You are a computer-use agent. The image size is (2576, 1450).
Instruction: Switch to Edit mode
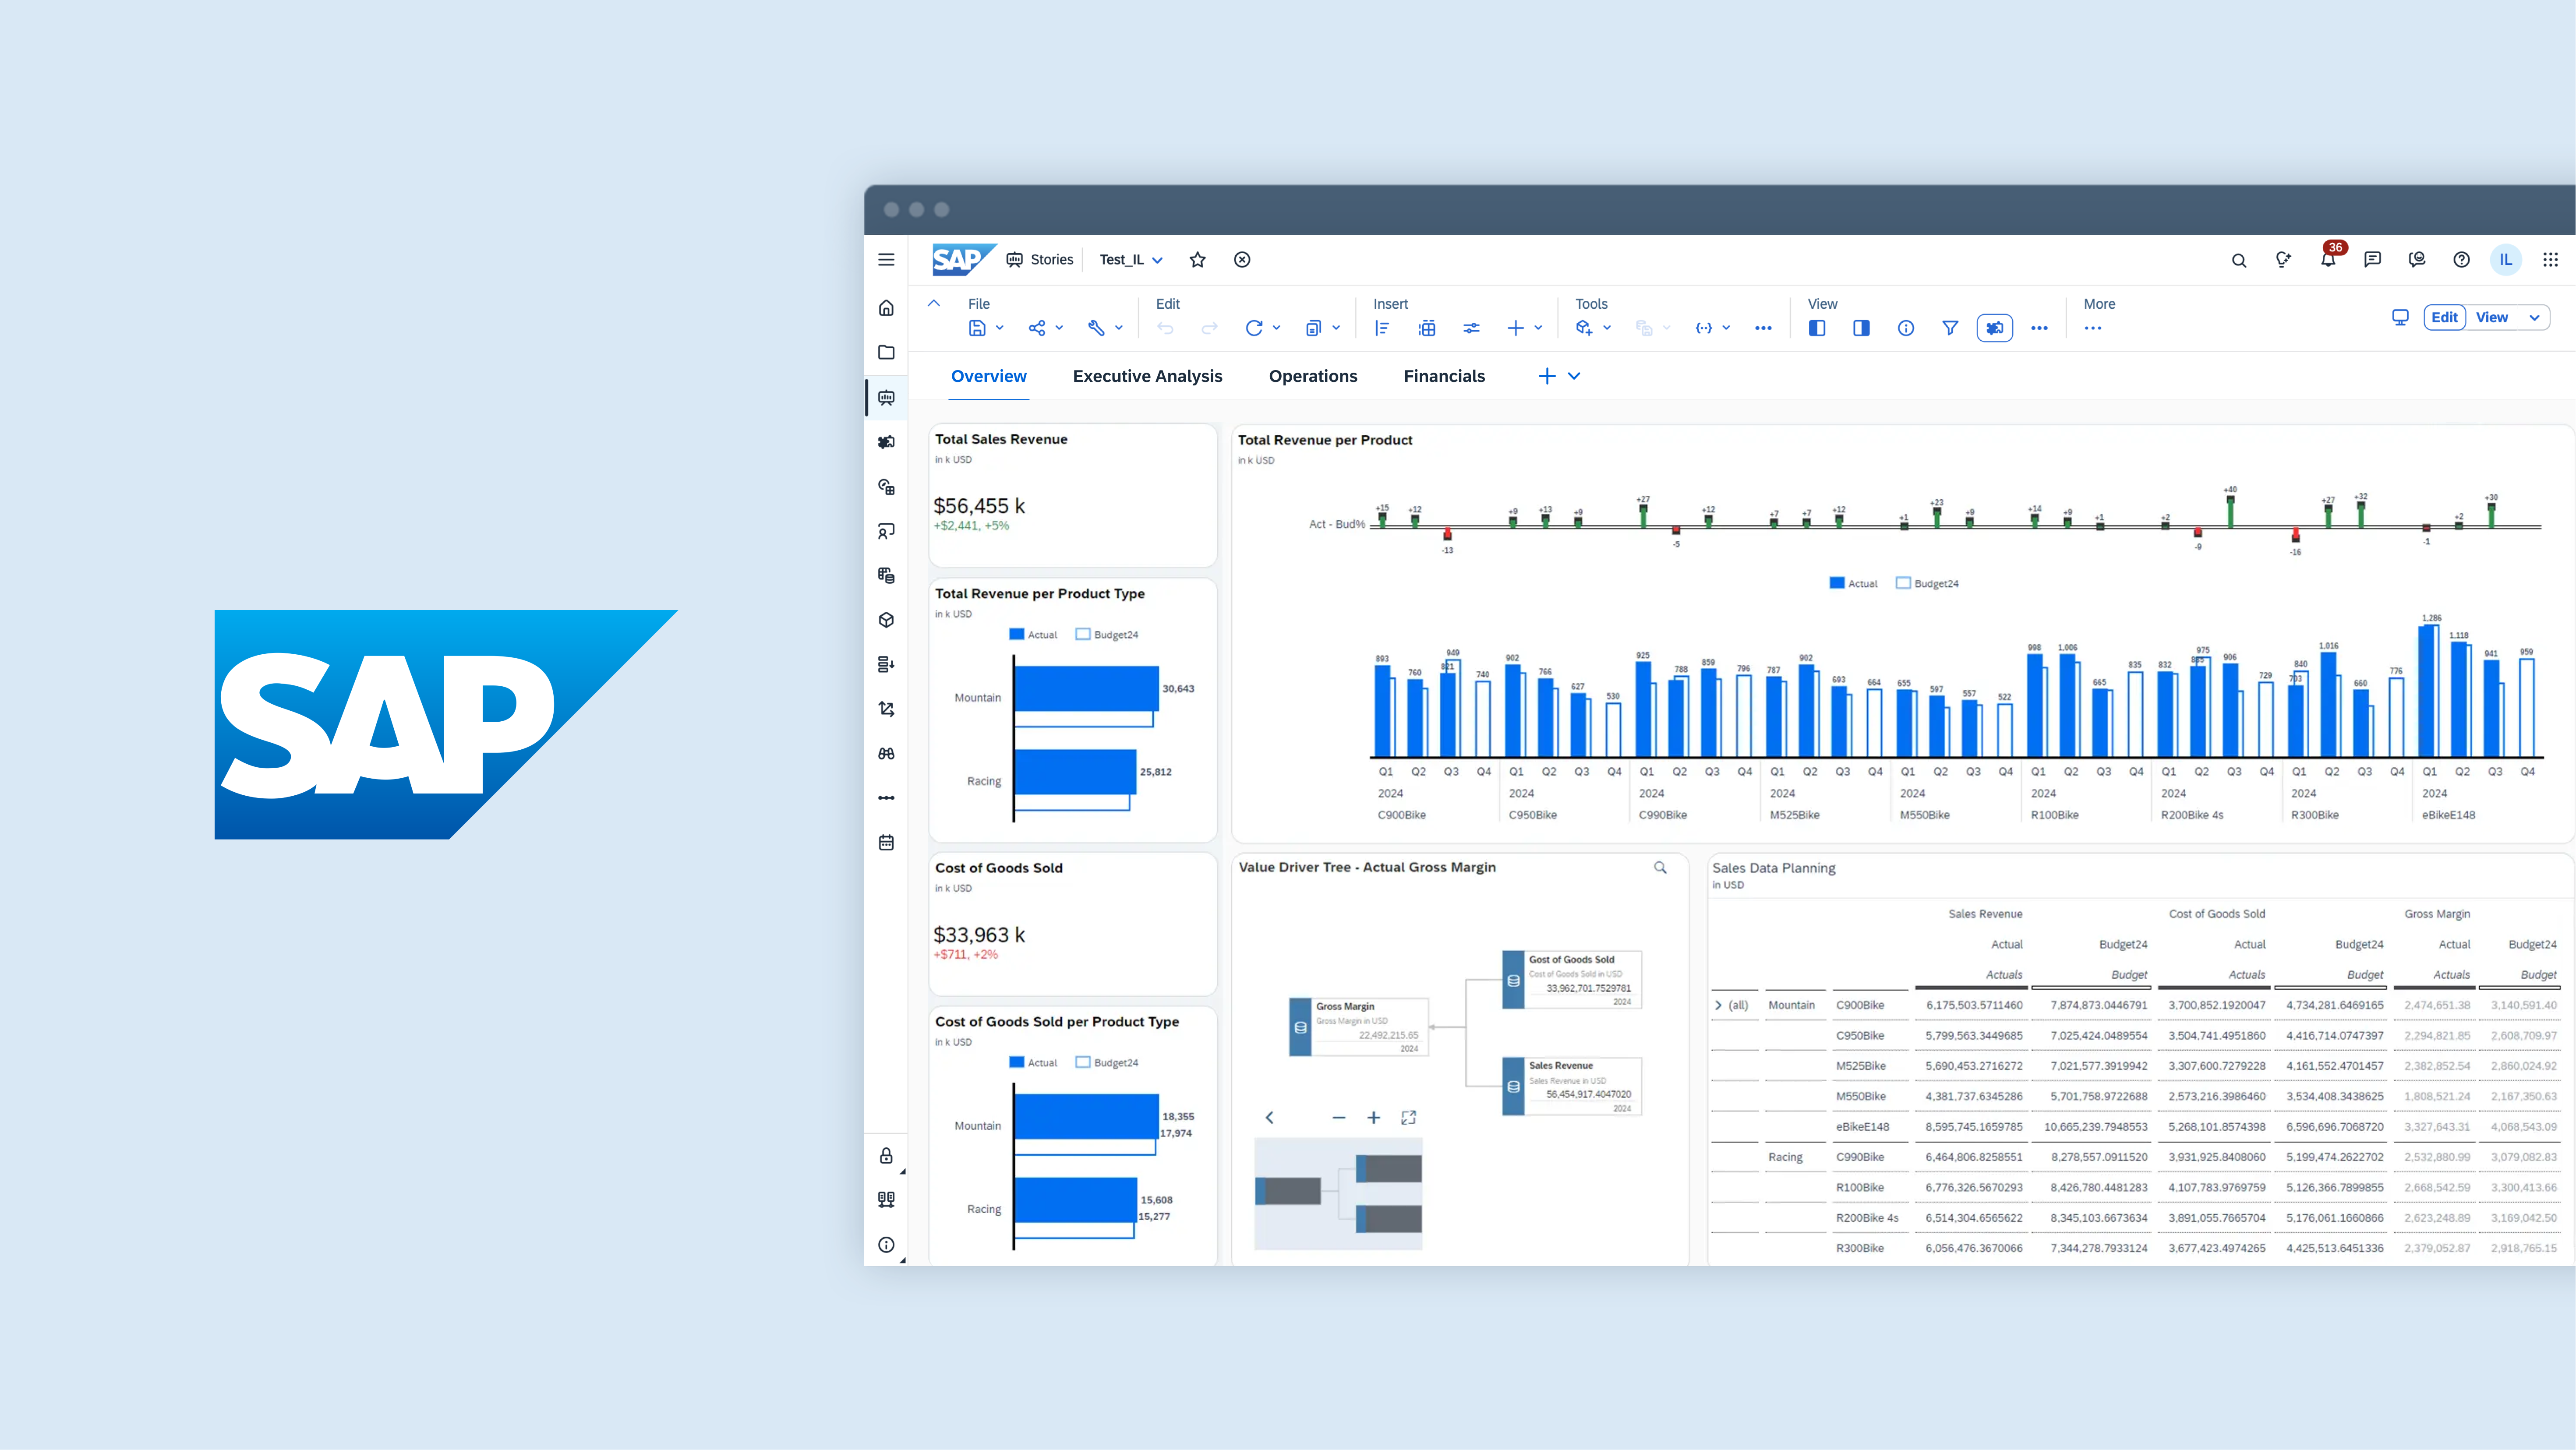click(x=2444, y=317)
